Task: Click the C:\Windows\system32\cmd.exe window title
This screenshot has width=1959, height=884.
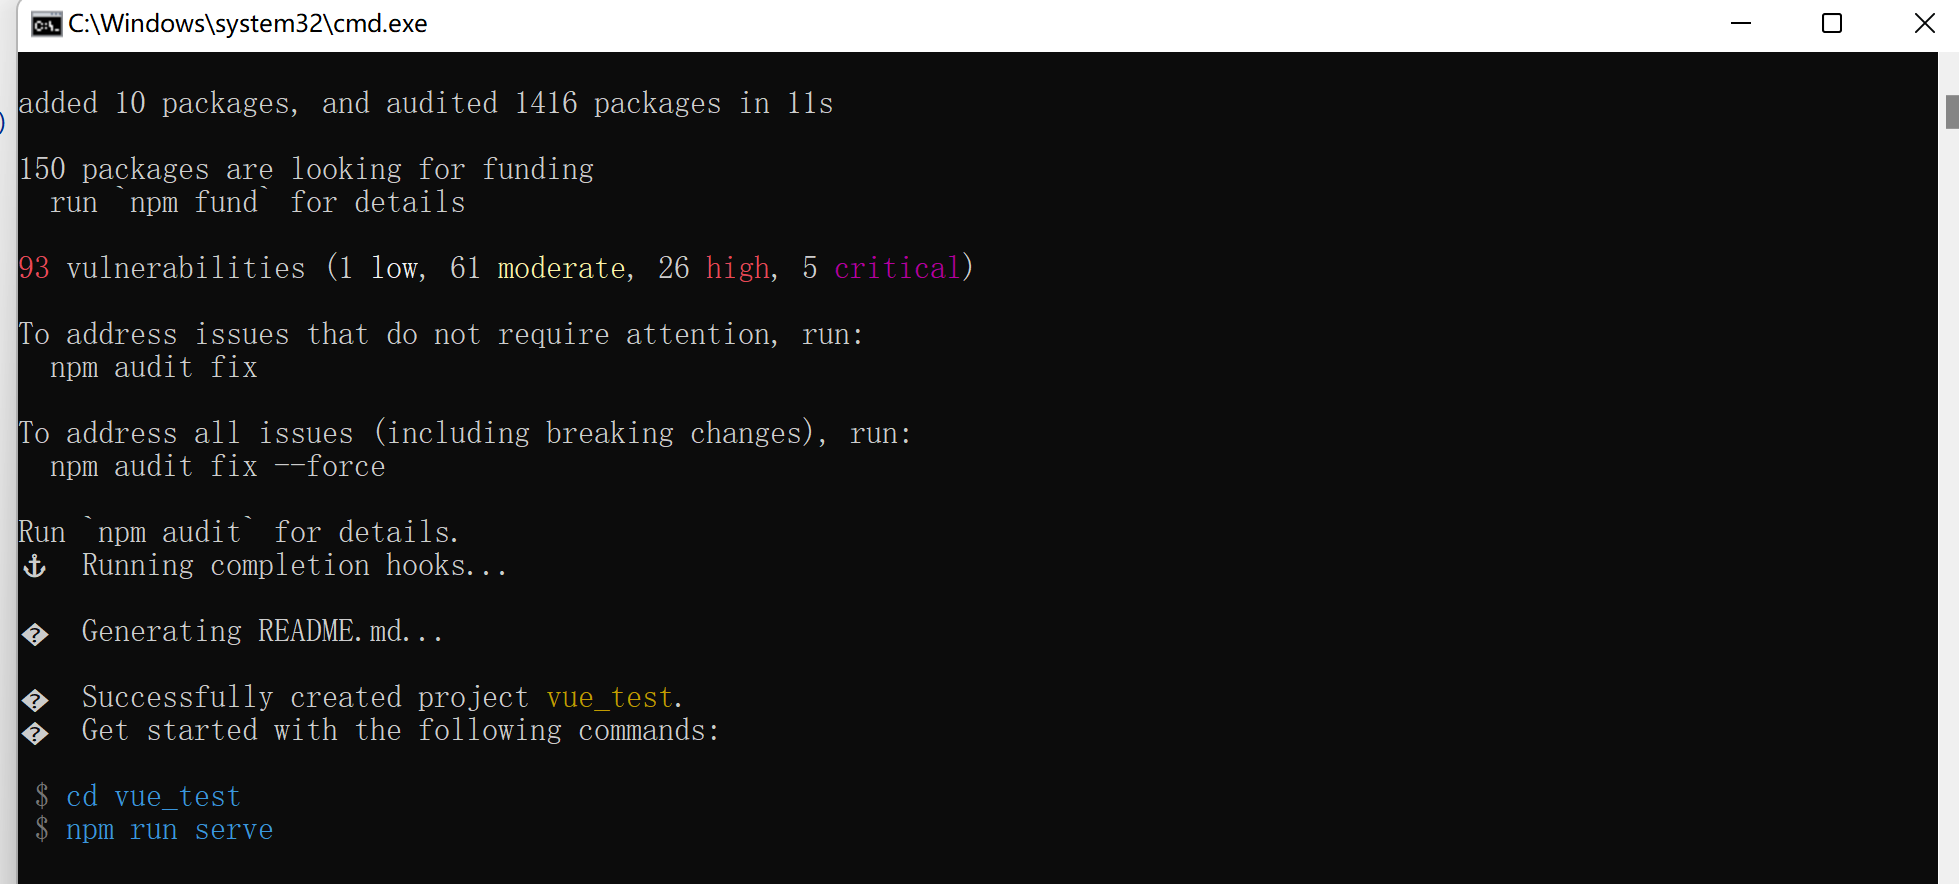Action: click(248, 24)
